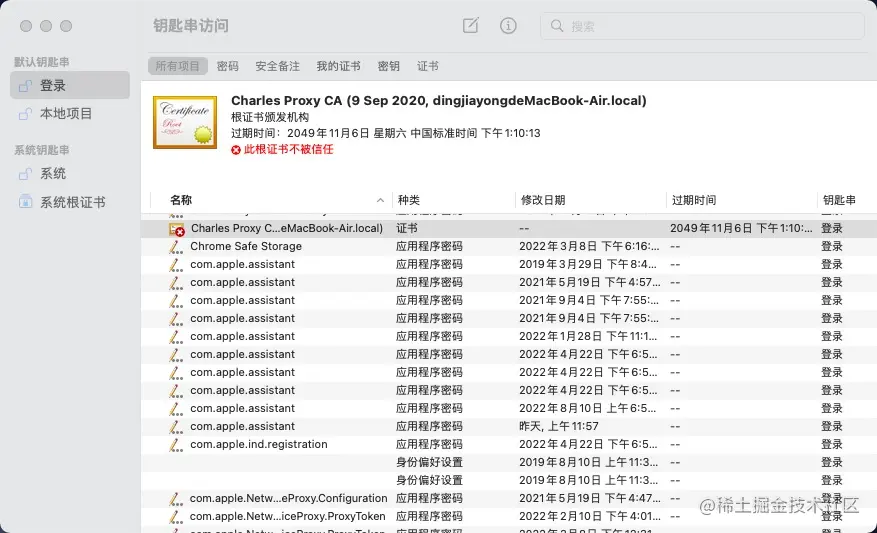Open the info button in toolbar
The width and height of the screenshot is (877, 533).
(x=508, y=25)
